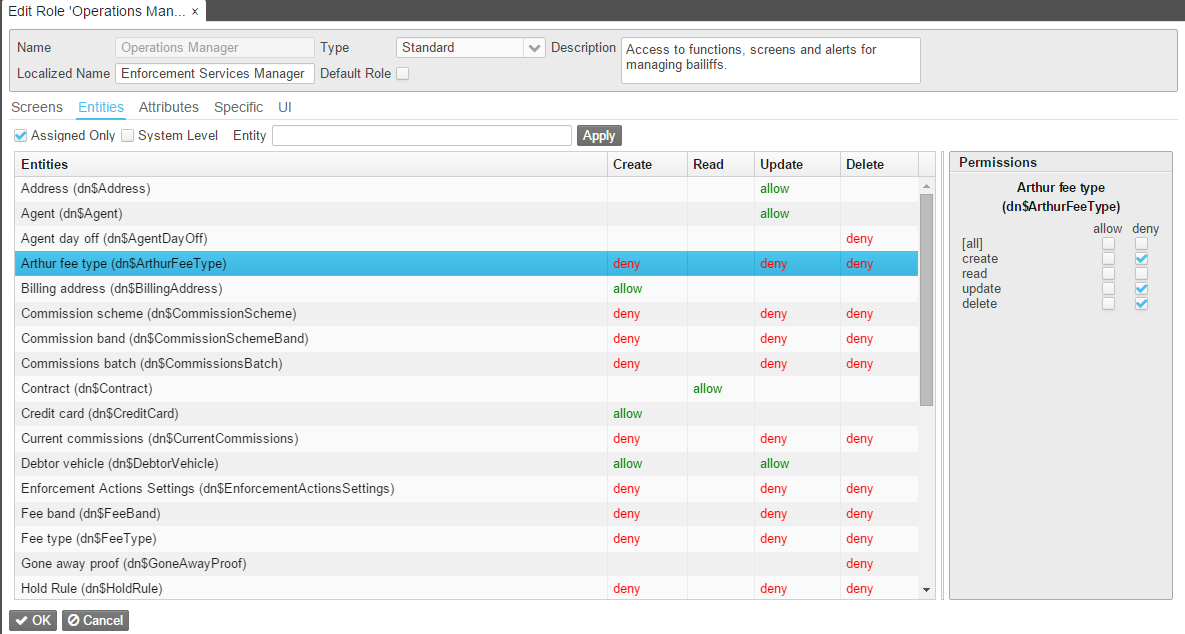Toggle the Default Role checkbox
Viewport: 1185px width, 634px height.
click(402, 74)
